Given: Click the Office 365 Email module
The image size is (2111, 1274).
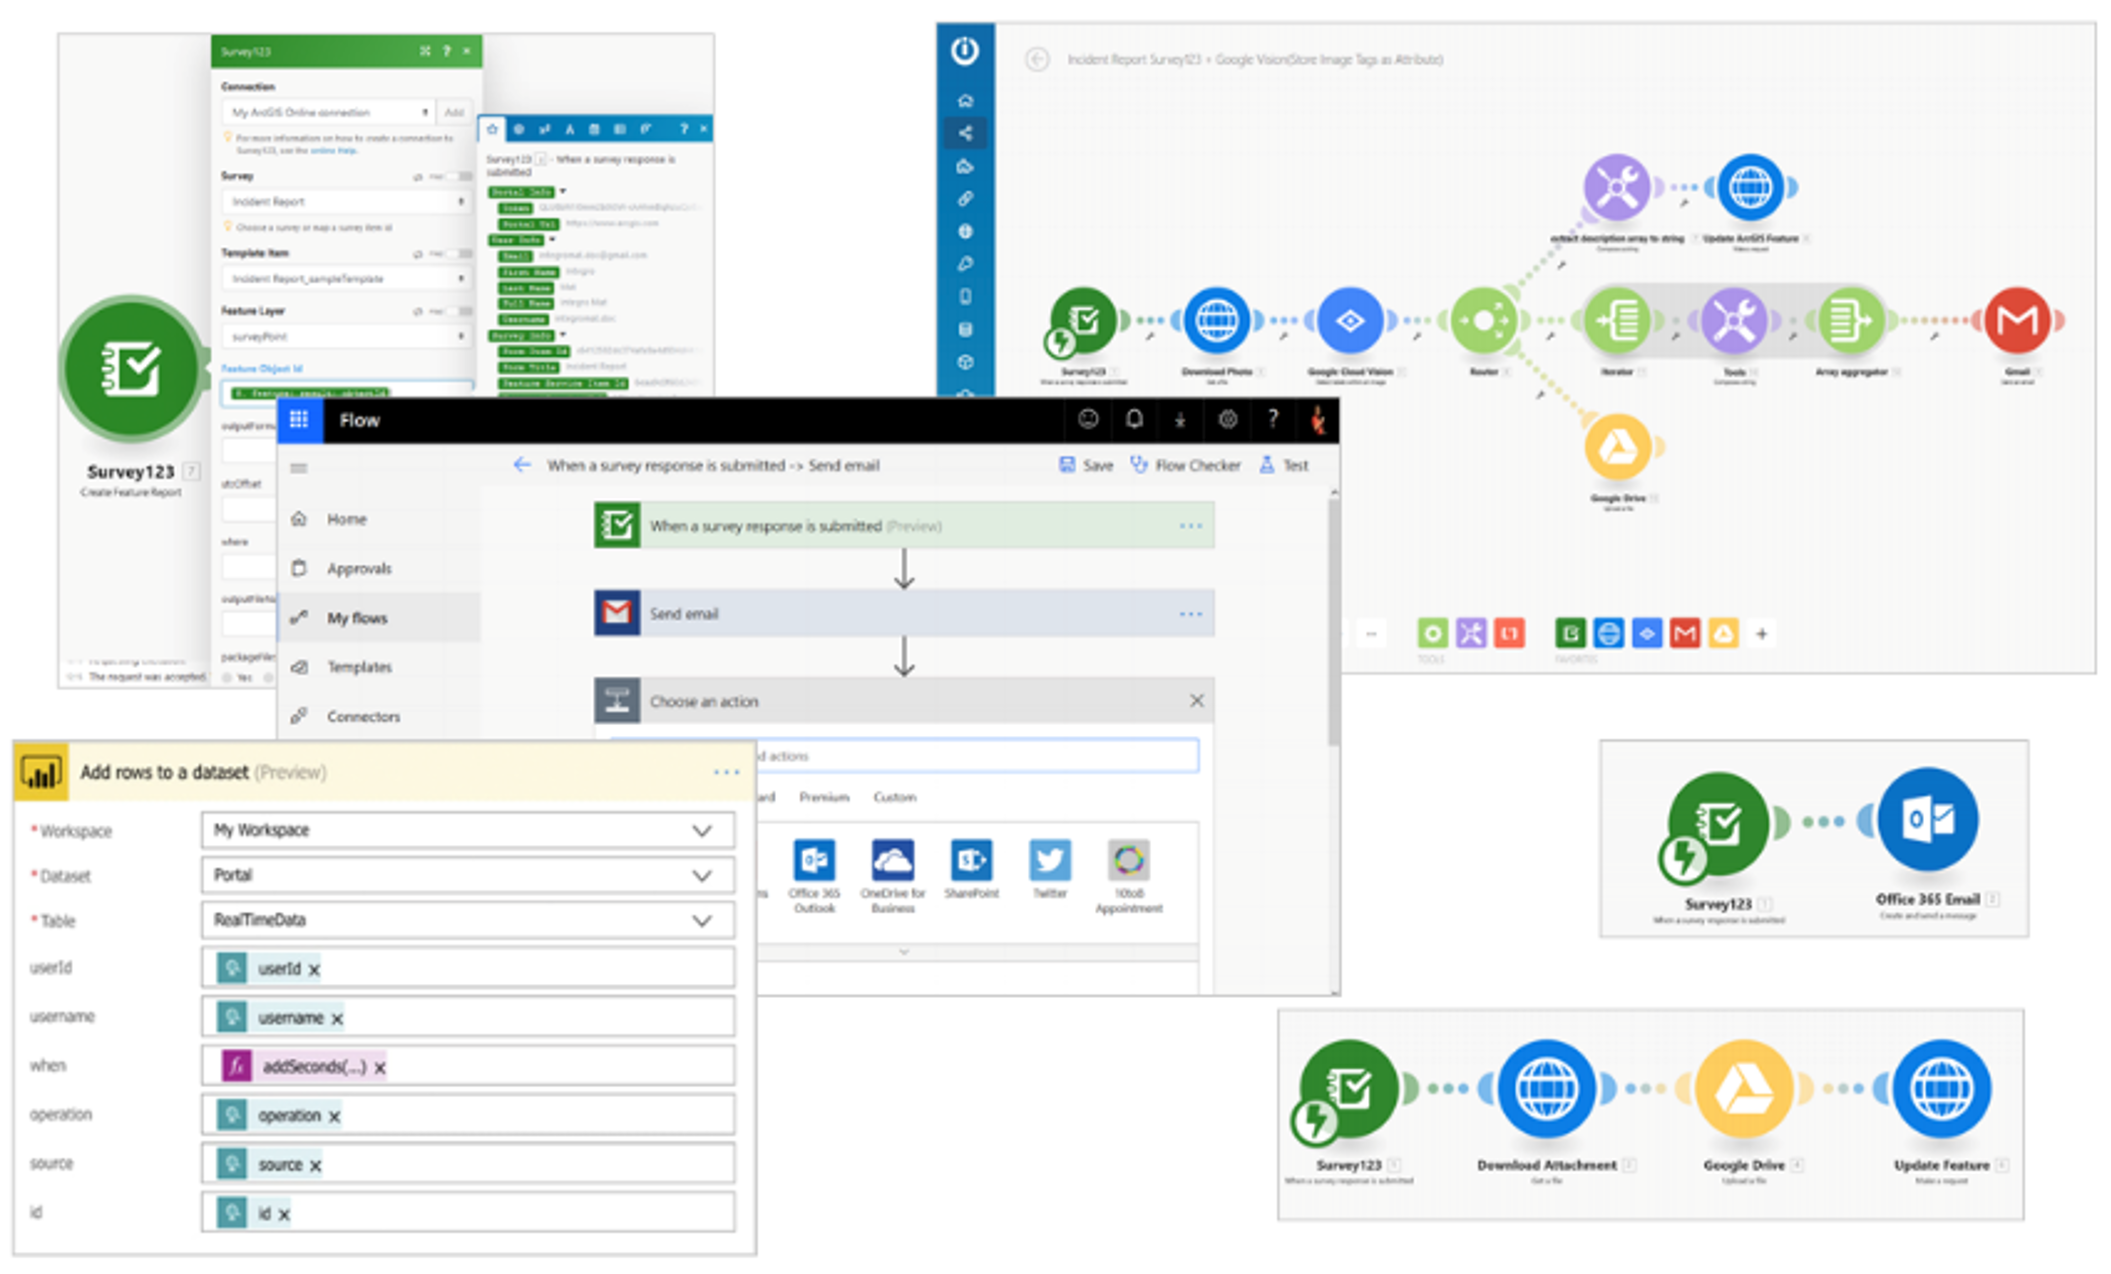Looking at the screenshot, I should [x=1927, y=820].
